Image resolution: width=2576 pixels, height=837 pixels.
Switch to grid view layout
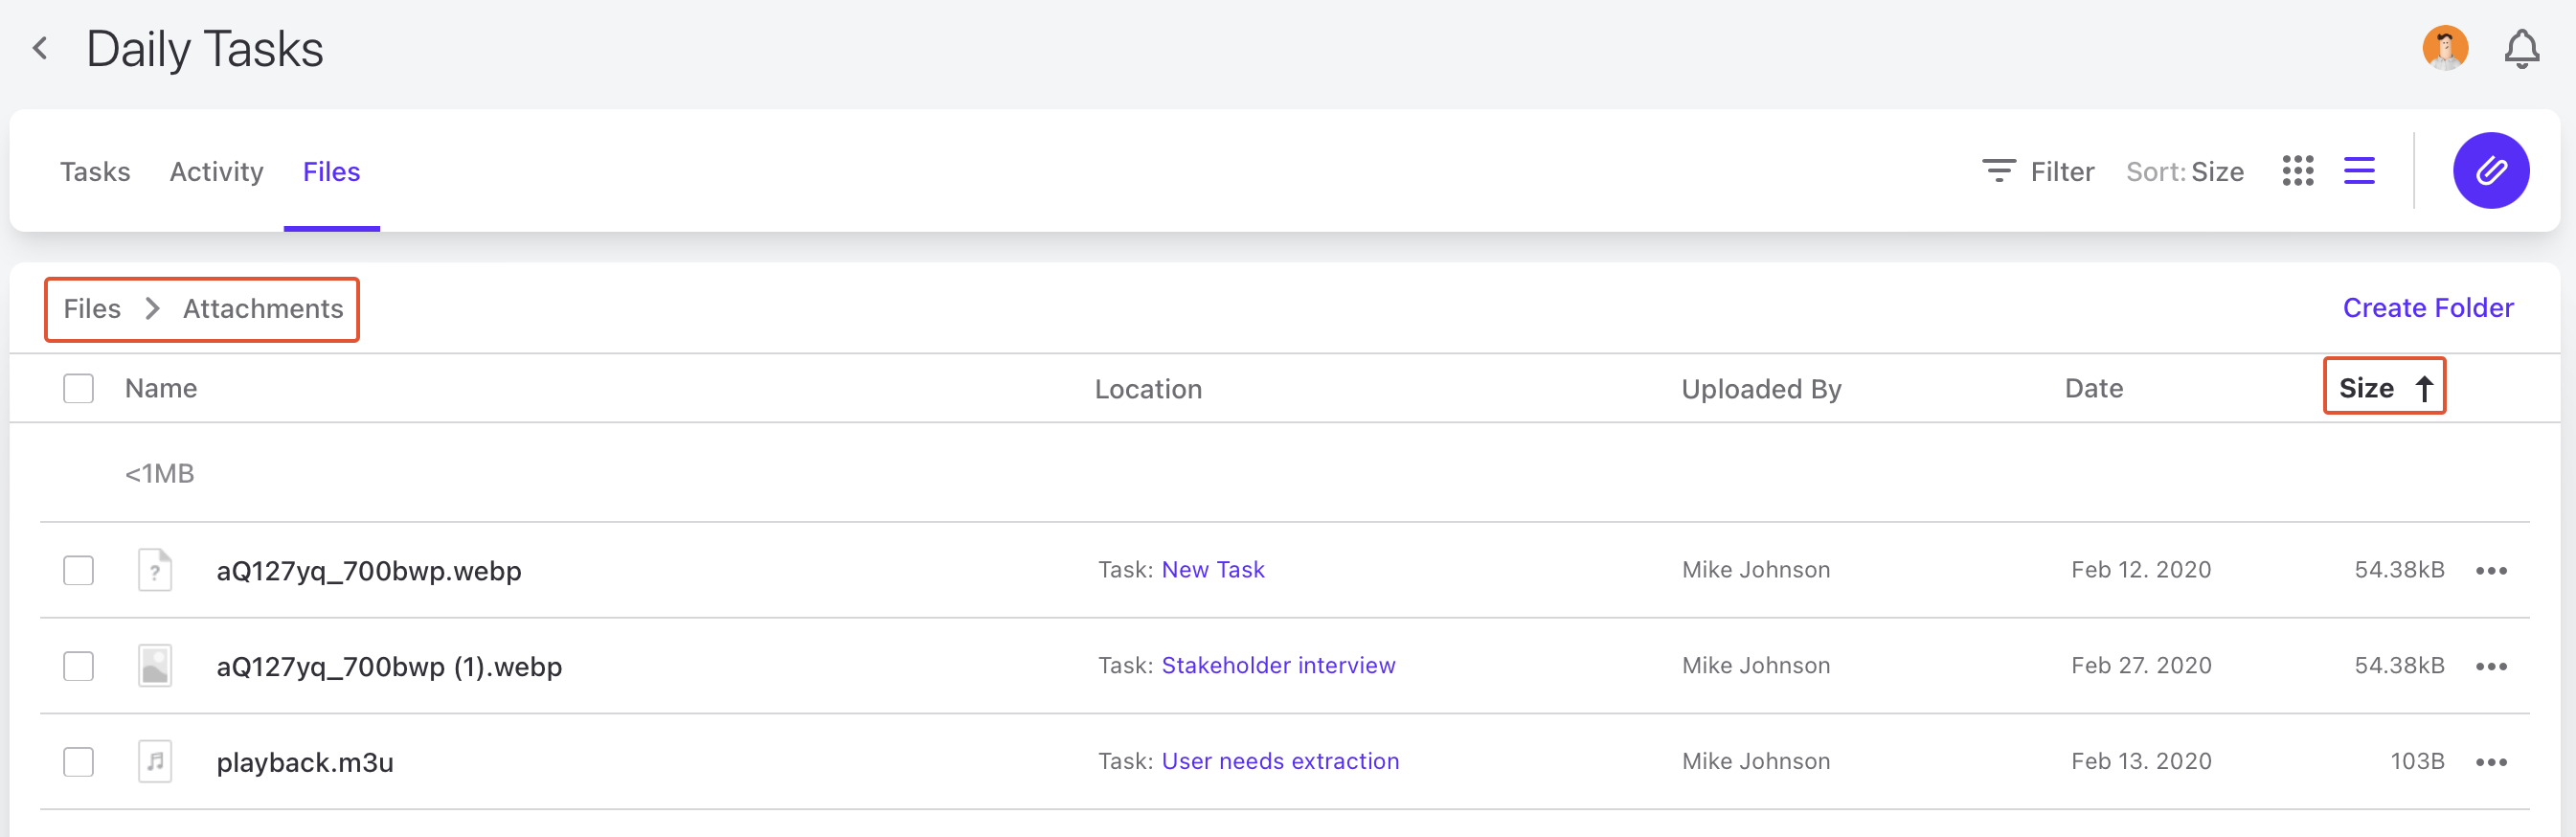(2298, 171)
